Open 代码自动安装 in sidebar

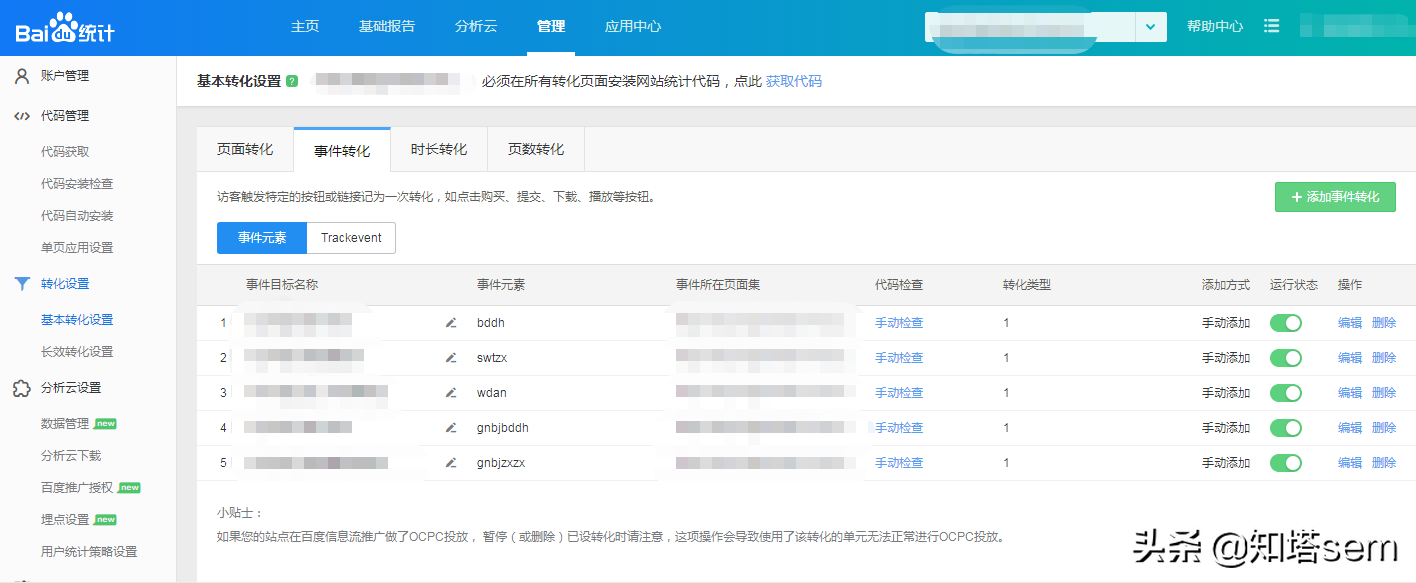coord(77,216)
